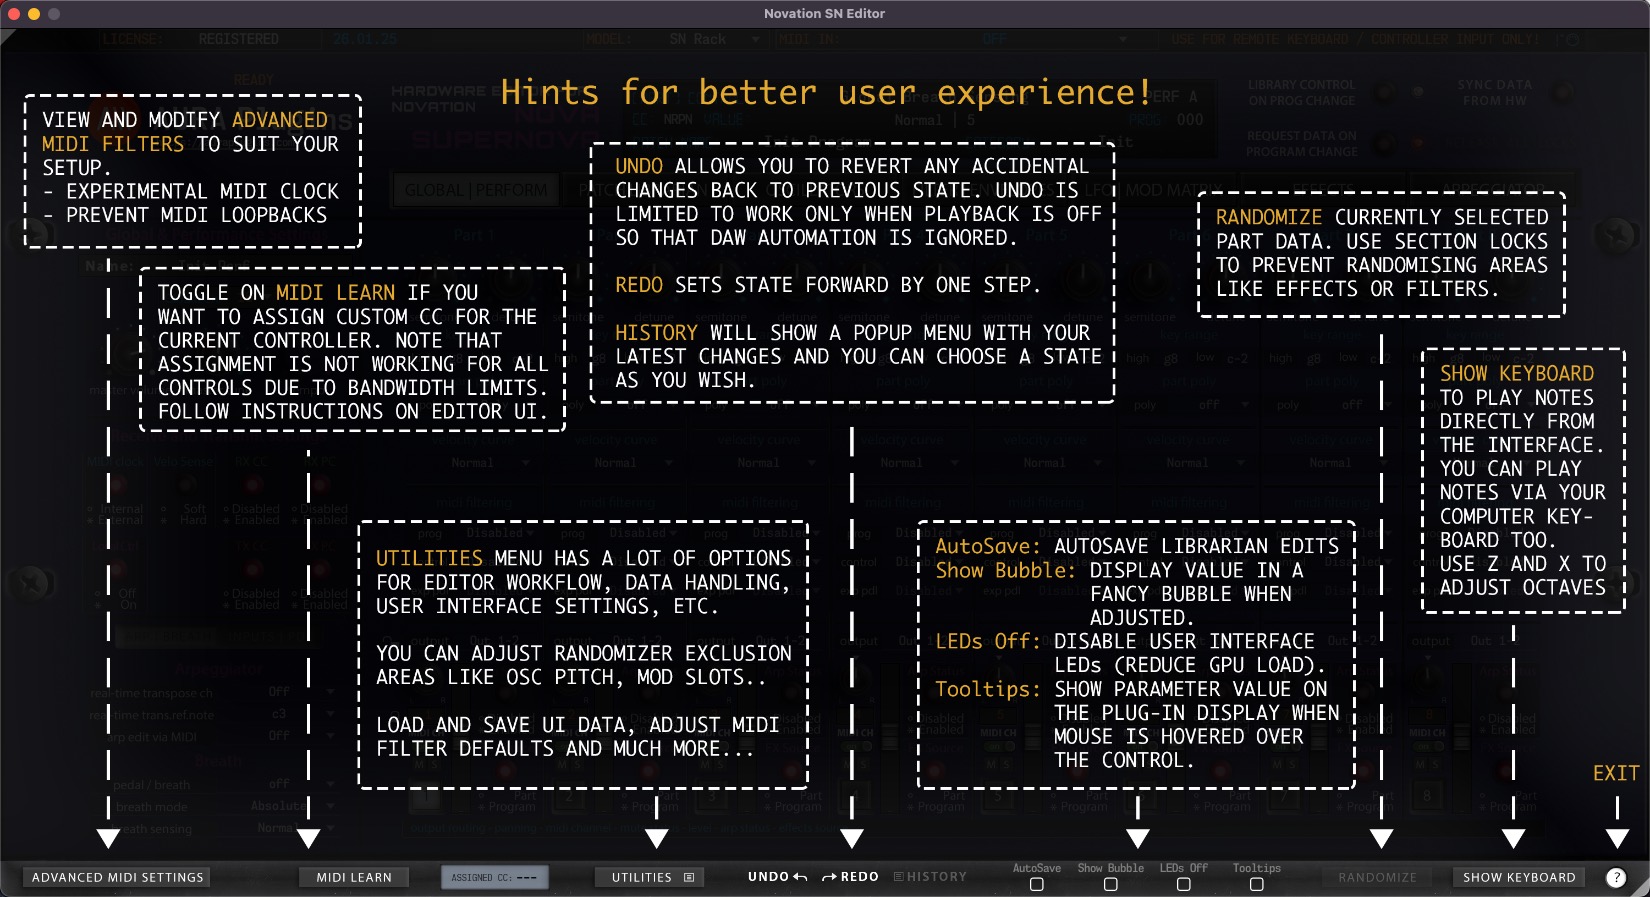Switch to the Global | Perform tab
1650x897 pixels.
(476, 190)
